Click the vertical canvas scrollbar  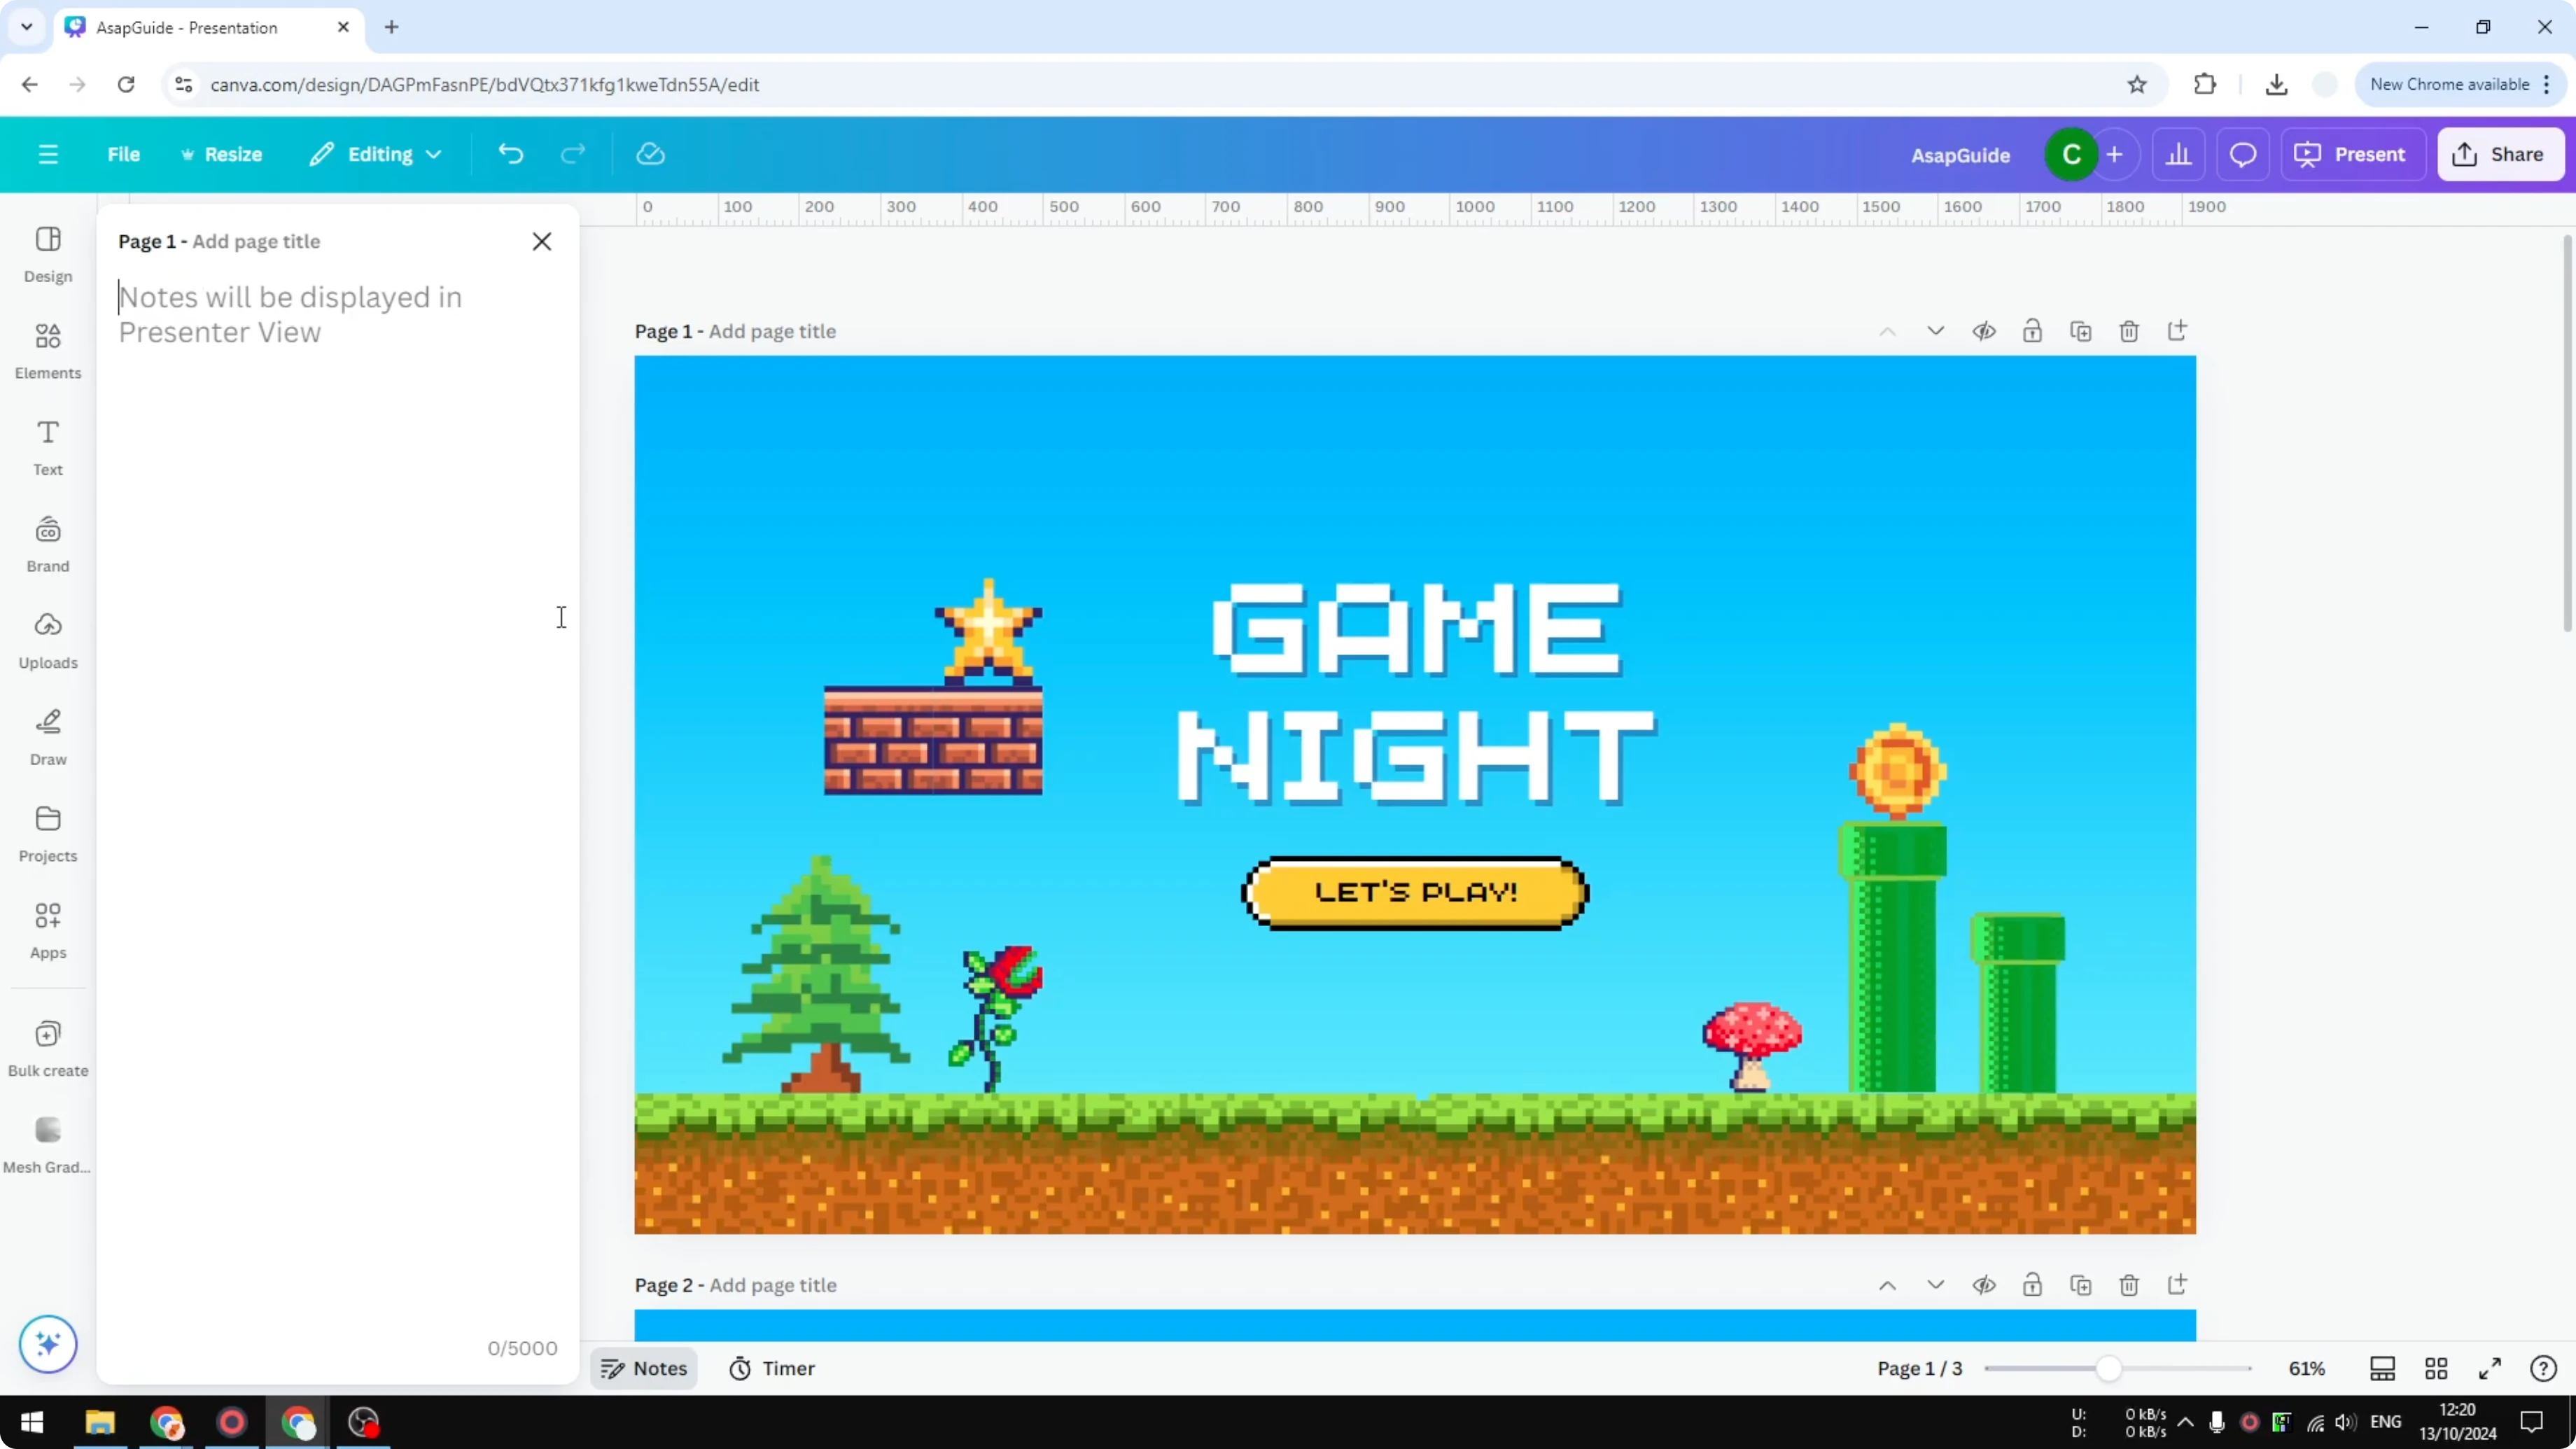pyautogui.click(x=2567, y=432)
